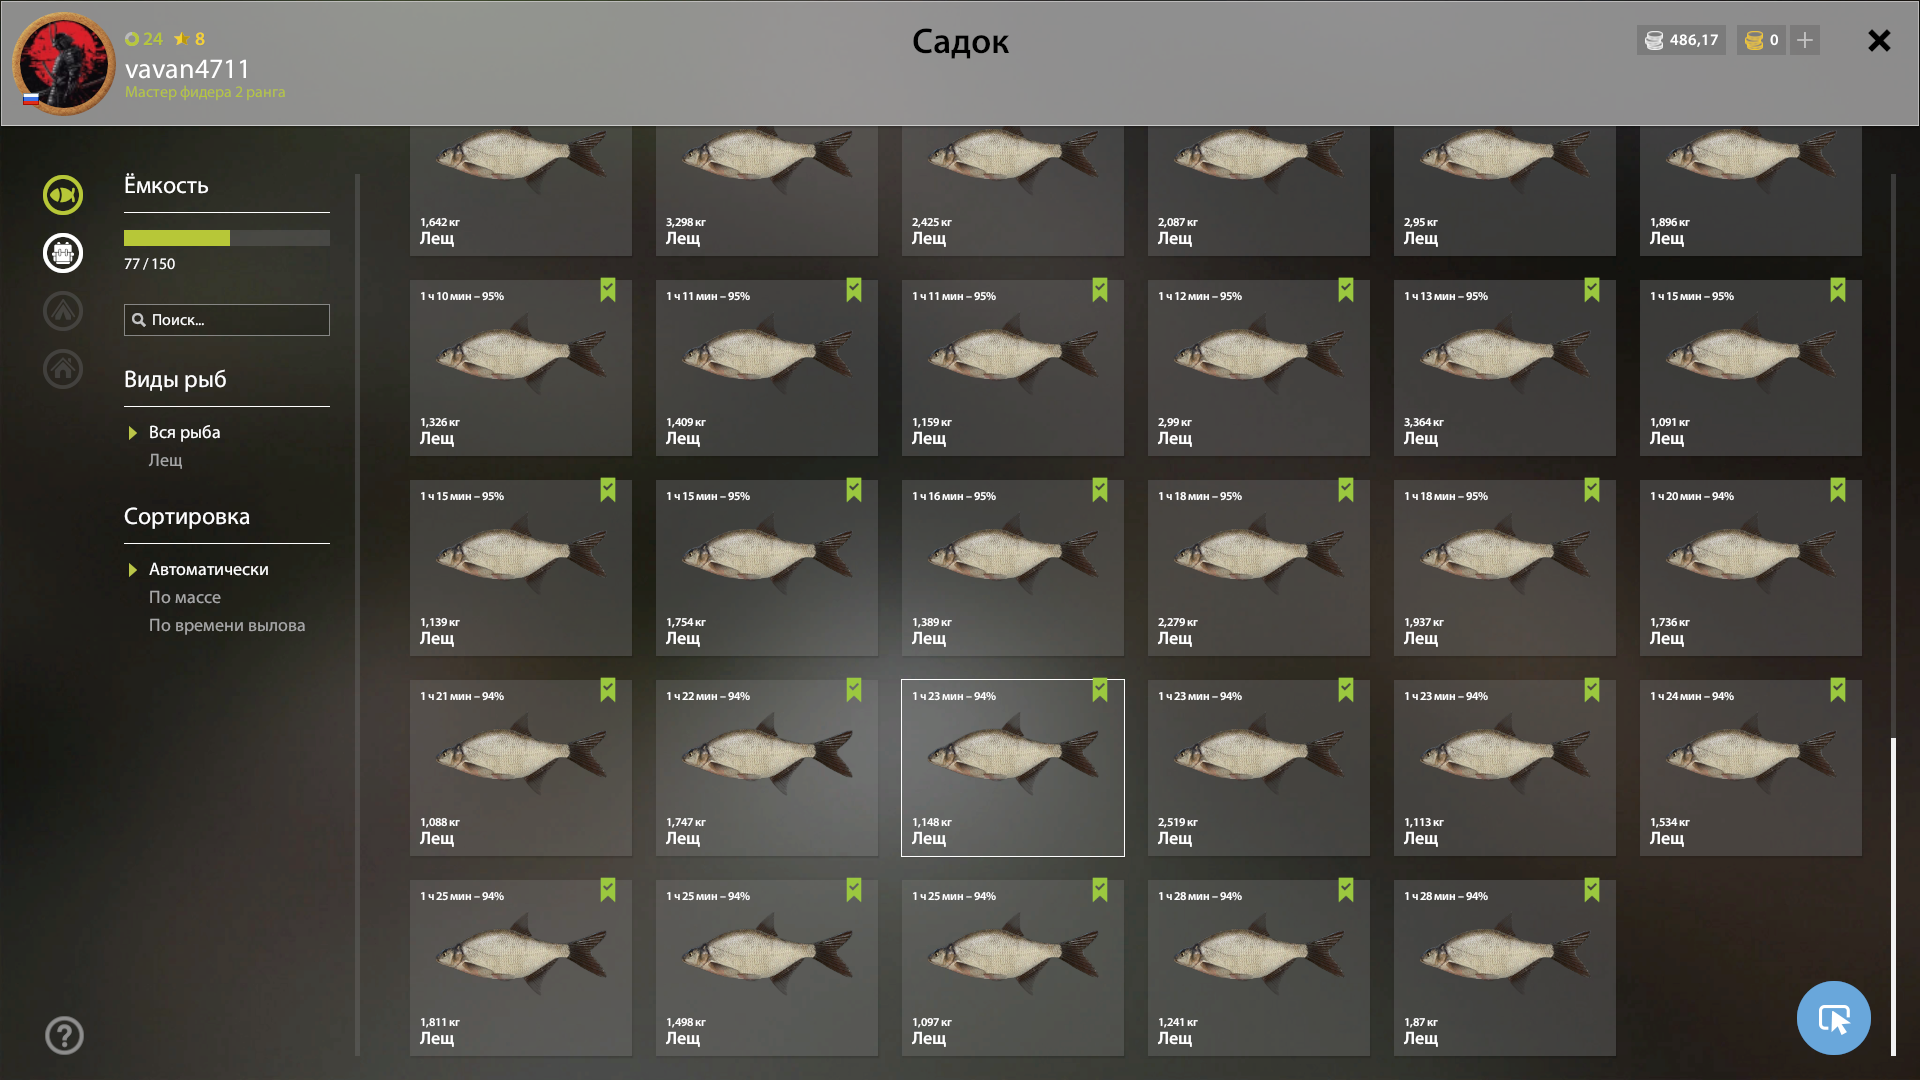Click the blue multi-select cursor button
This screenshot has height=1080, width=1920.
[x=1833, y=1018]
